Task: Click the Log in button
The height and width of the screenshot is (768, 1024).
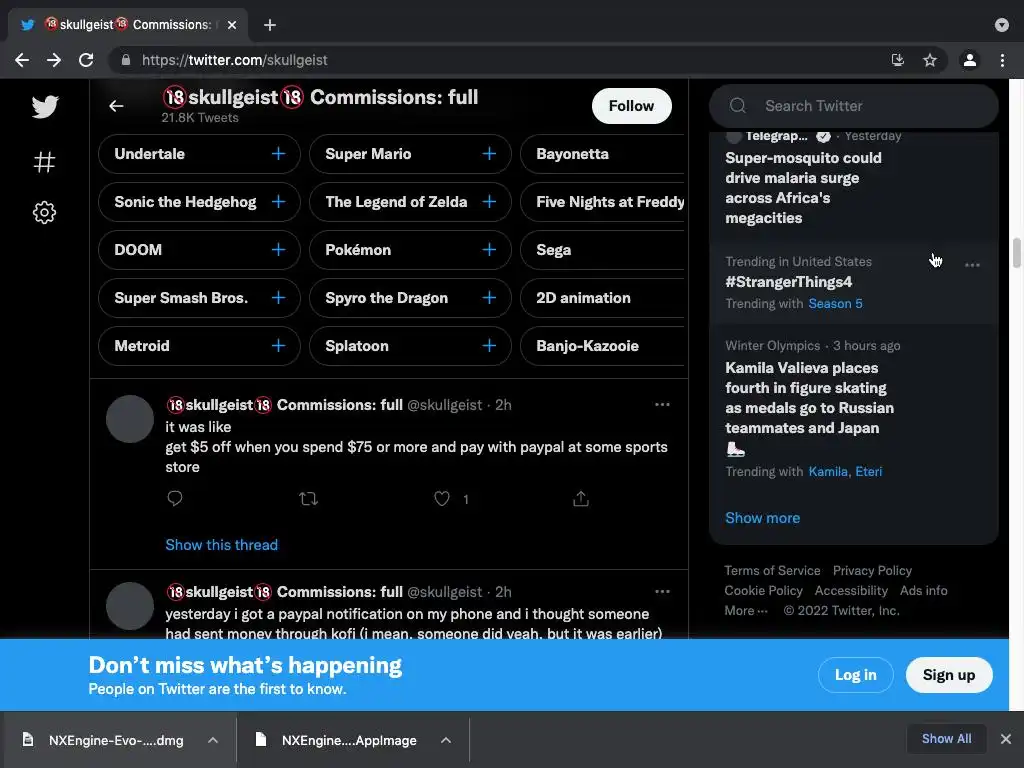Action: click(x=856, y=675)
